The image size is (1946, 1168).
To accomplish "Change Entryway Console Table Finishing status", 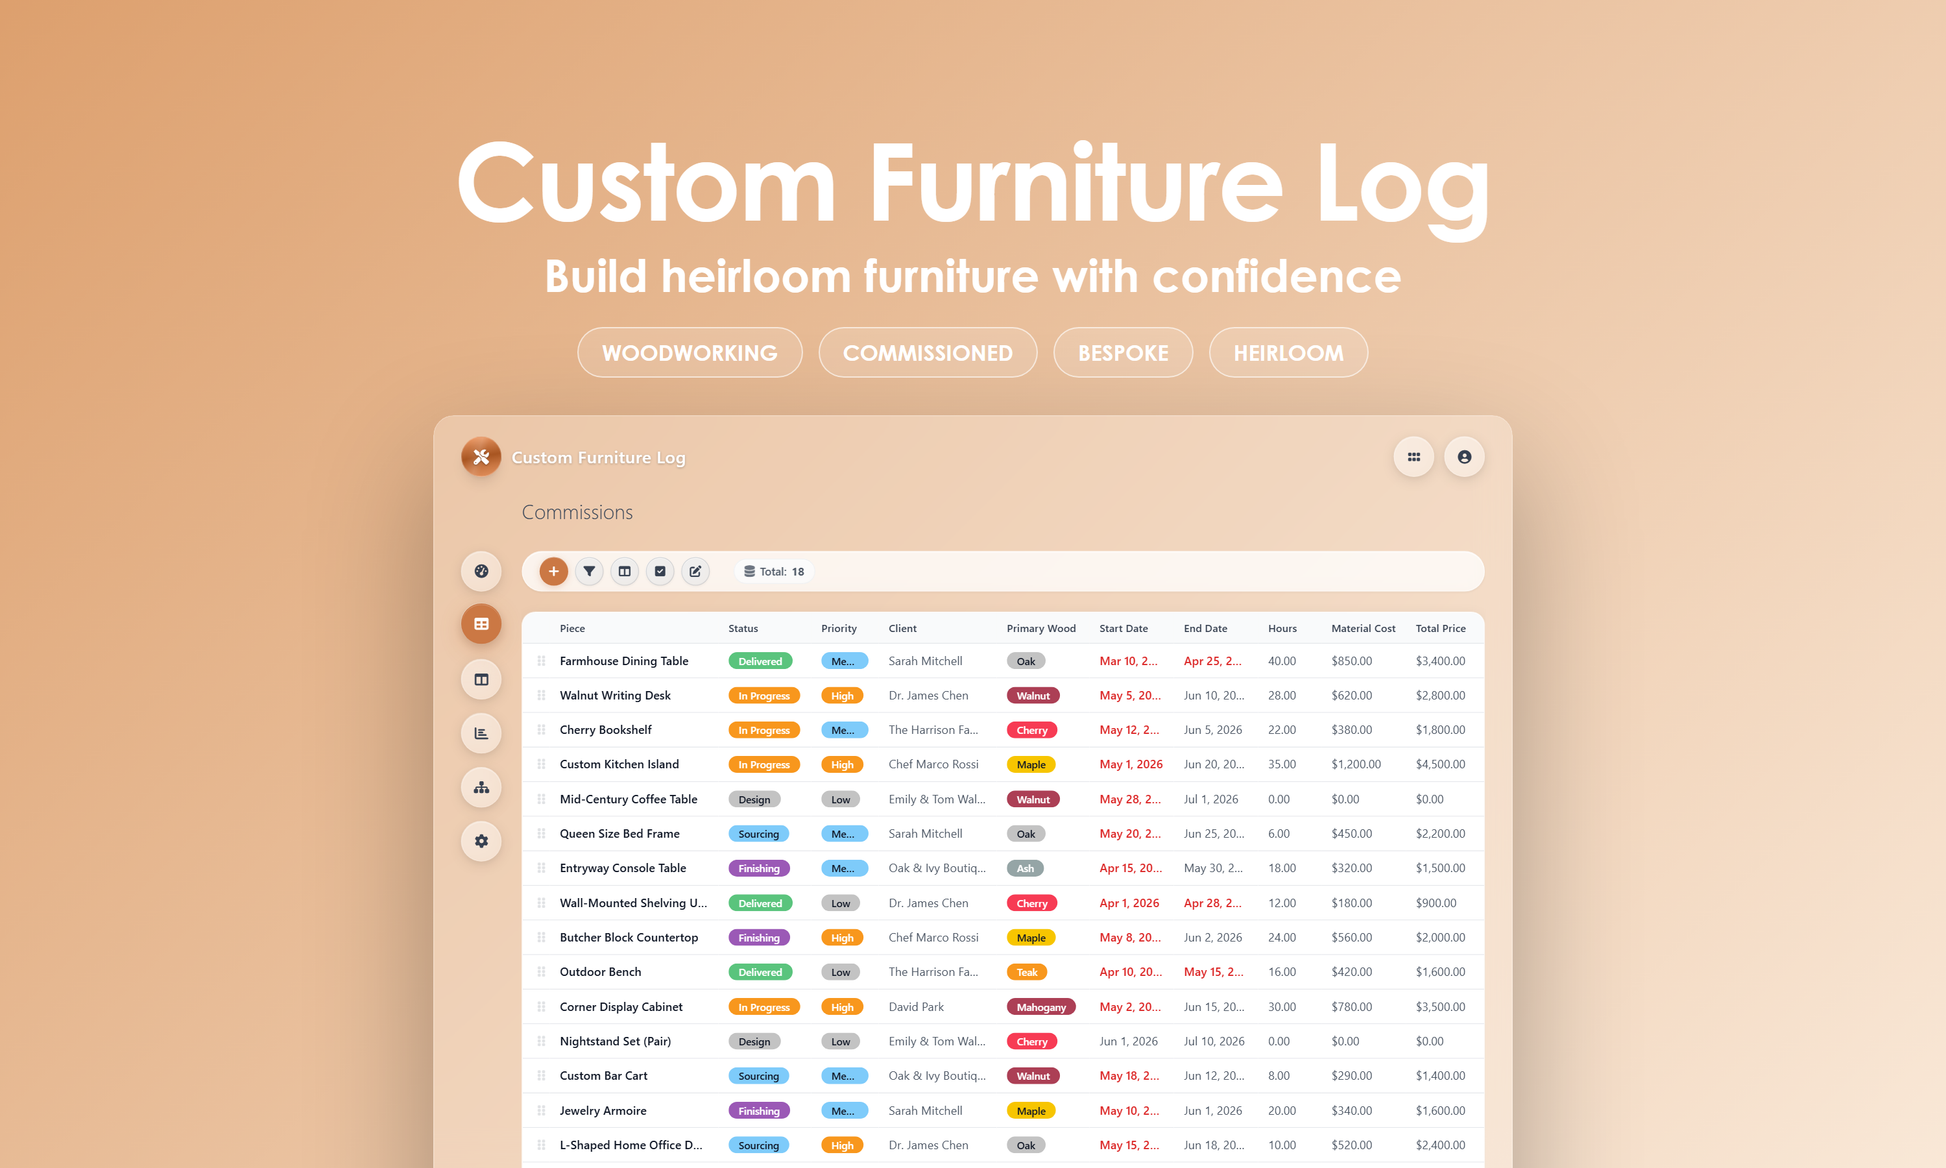I will 759,868.
